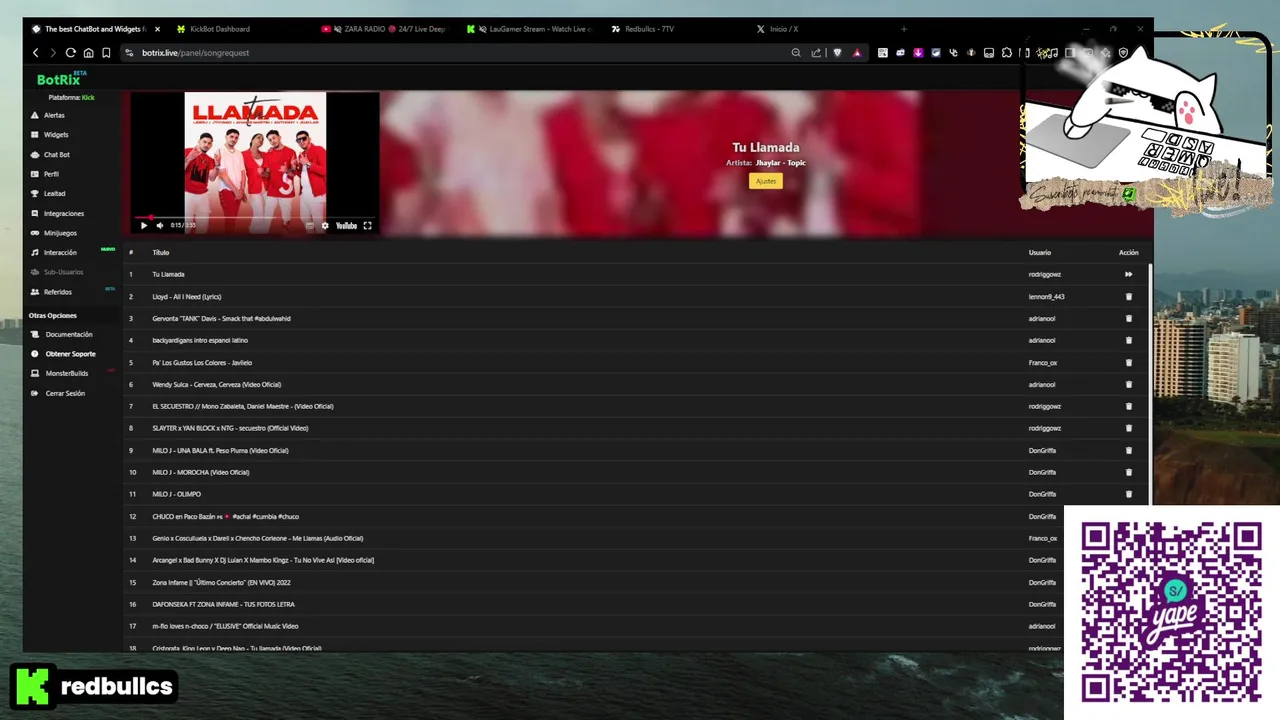Image resolution: width=1280 pixels, height=720 pixels.
Task: Delete MILO J - MOROCHA entry
Action: 1128,472
